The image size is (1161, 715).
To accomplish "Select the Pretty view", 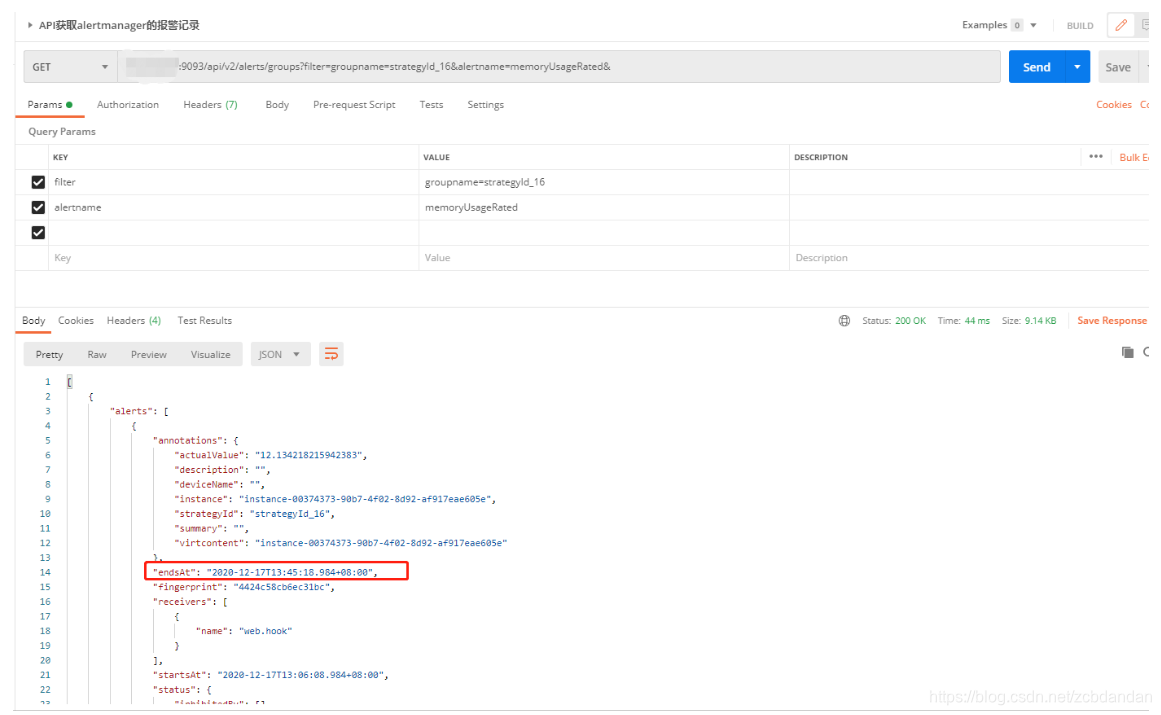I will point(49,355).
